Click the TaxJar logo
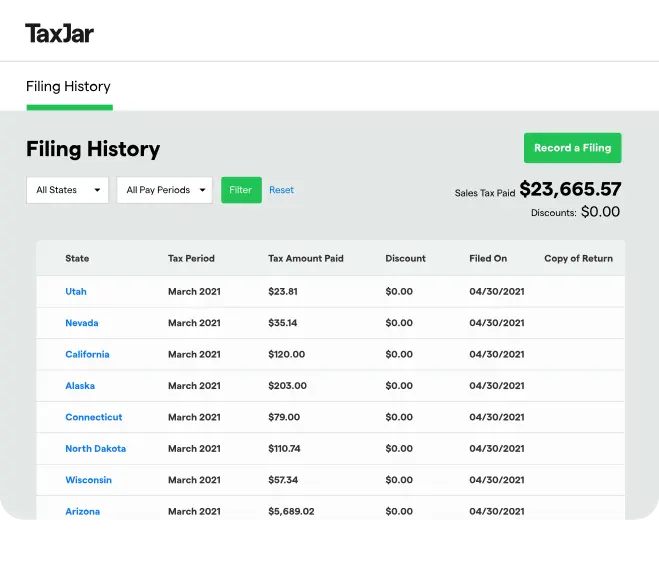Image resolution: width=659 pixels, height=561 pixels. (60, 33)
